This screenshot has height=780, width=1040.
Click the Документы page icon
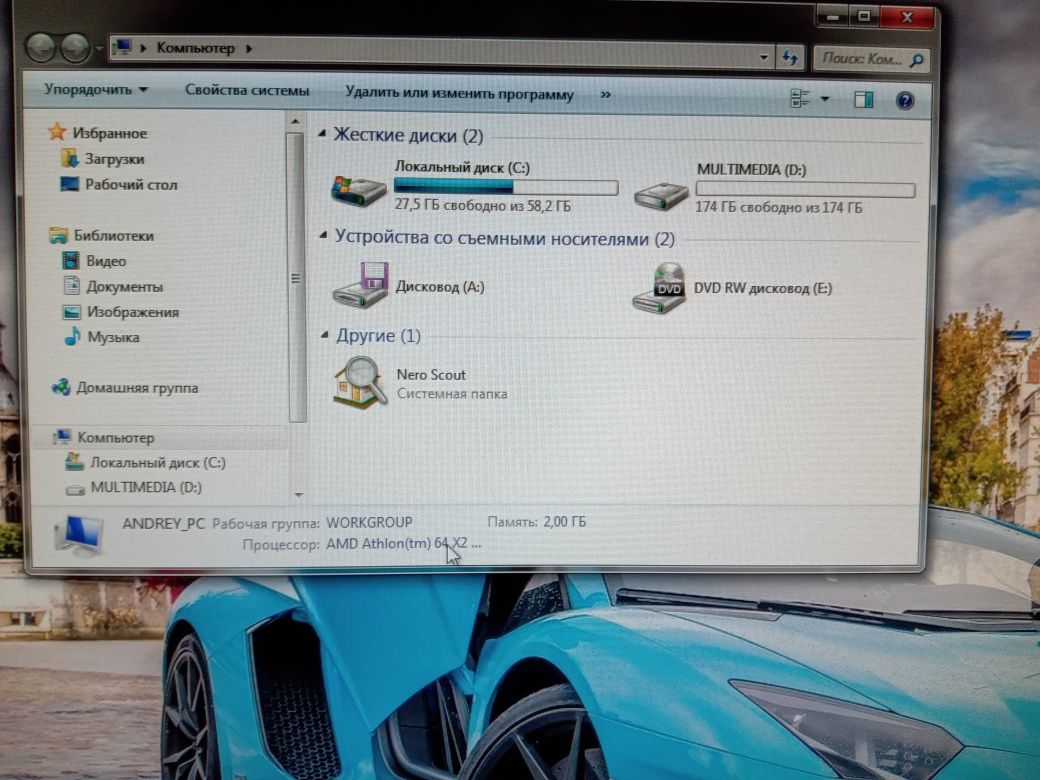pos(71,285)
